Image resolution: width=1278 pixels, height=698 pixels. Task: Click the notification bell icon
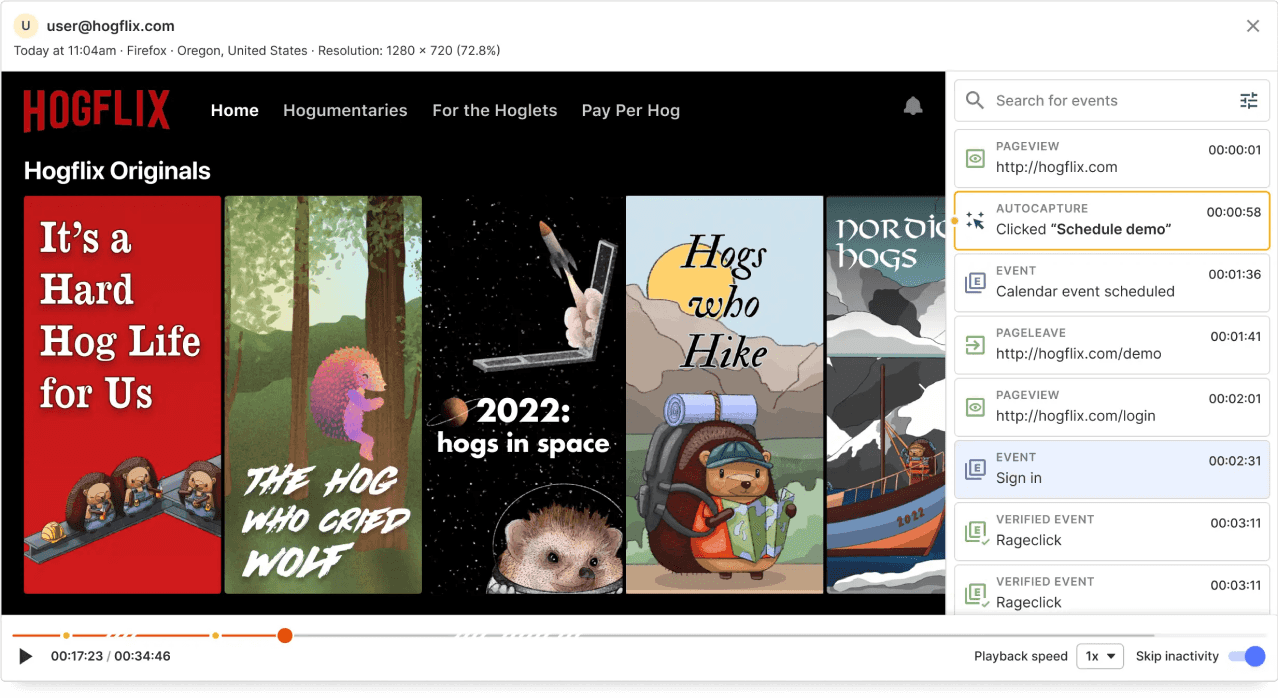pos(913,106)
